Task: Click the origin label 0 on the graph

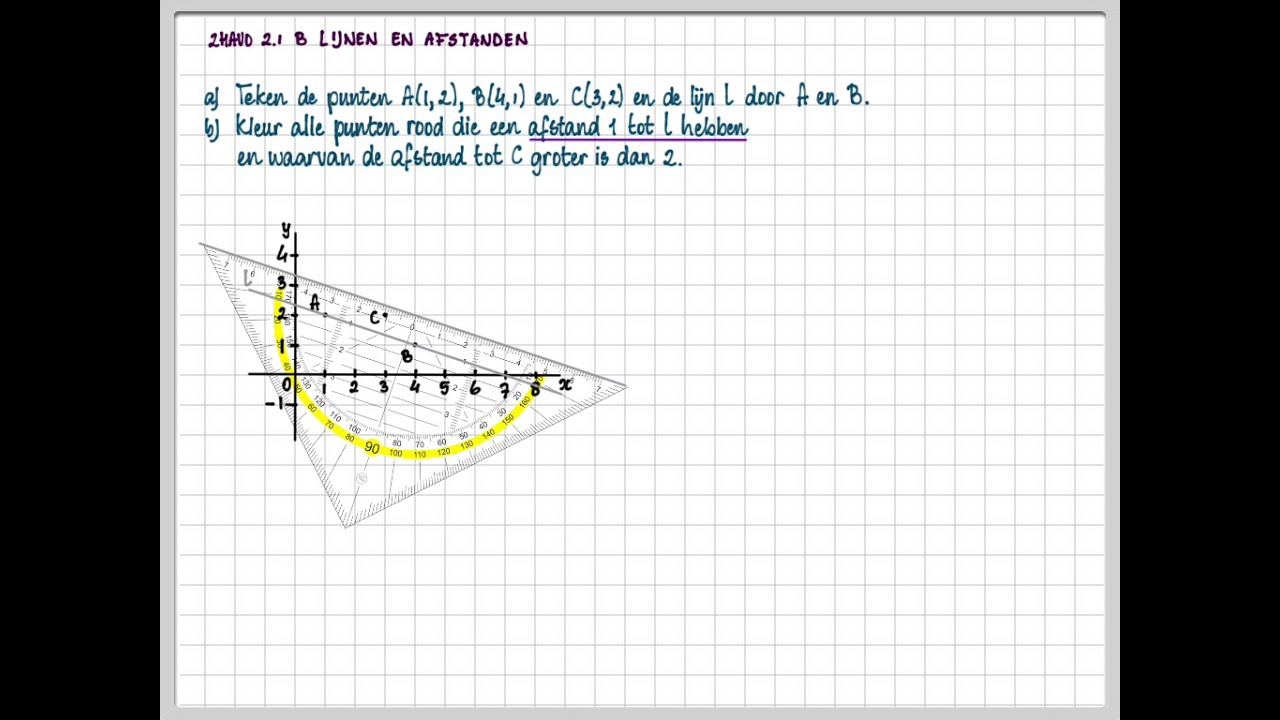Action: point(287,385)
